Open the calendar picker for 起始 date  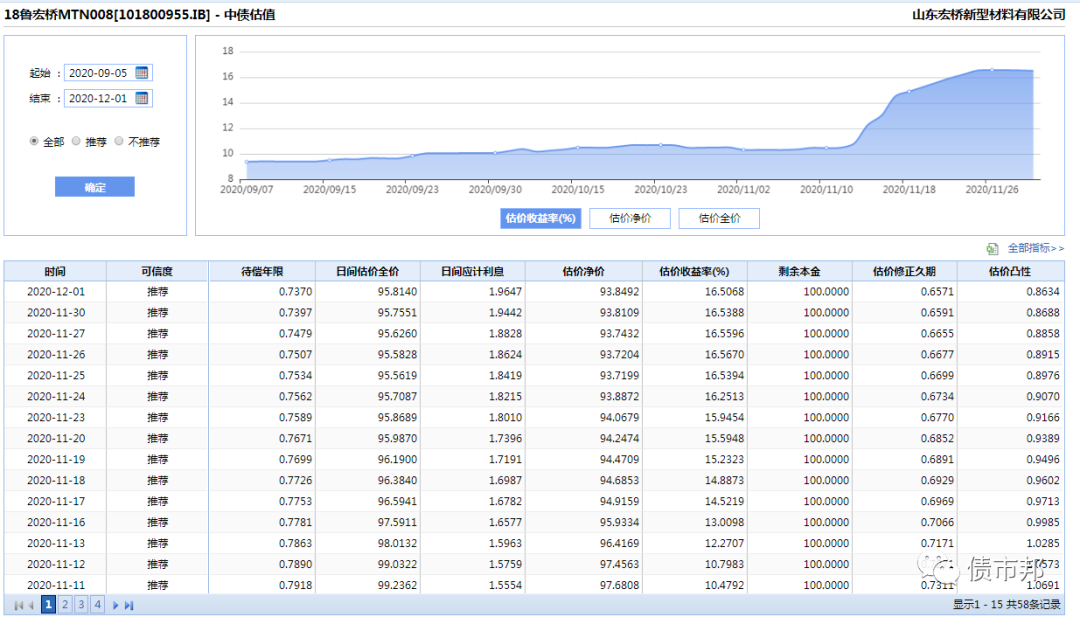142,73
